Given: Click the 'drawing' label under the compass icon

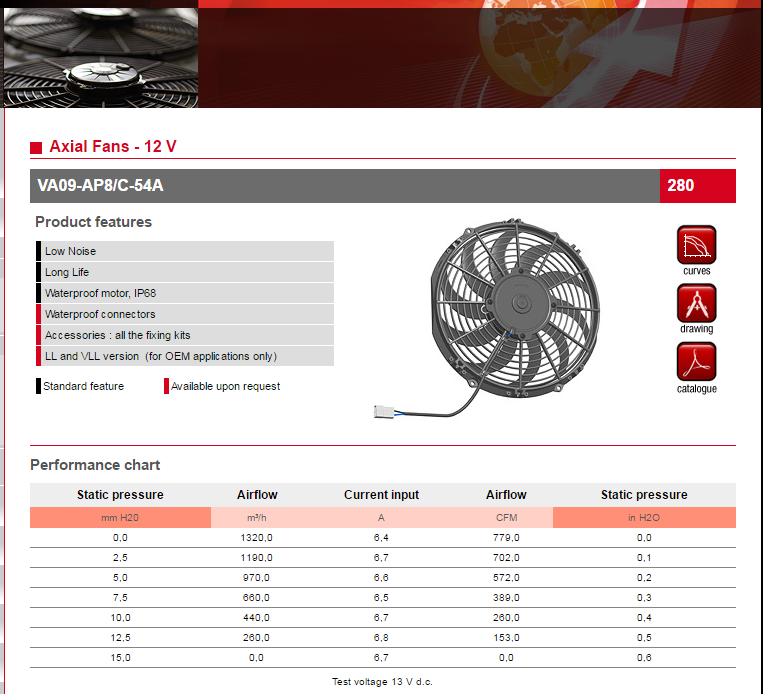Looking at the screenshot, I should point(696,329).
